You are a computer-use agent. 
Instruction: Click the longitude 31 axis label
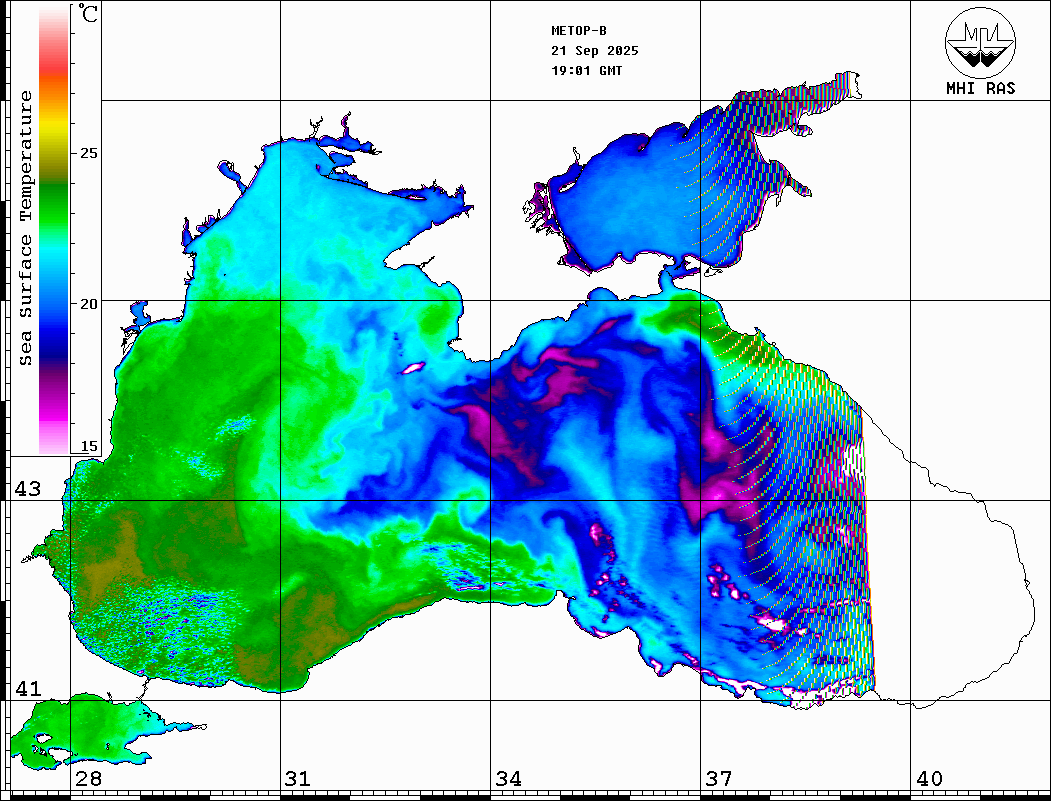click(297, 779)
